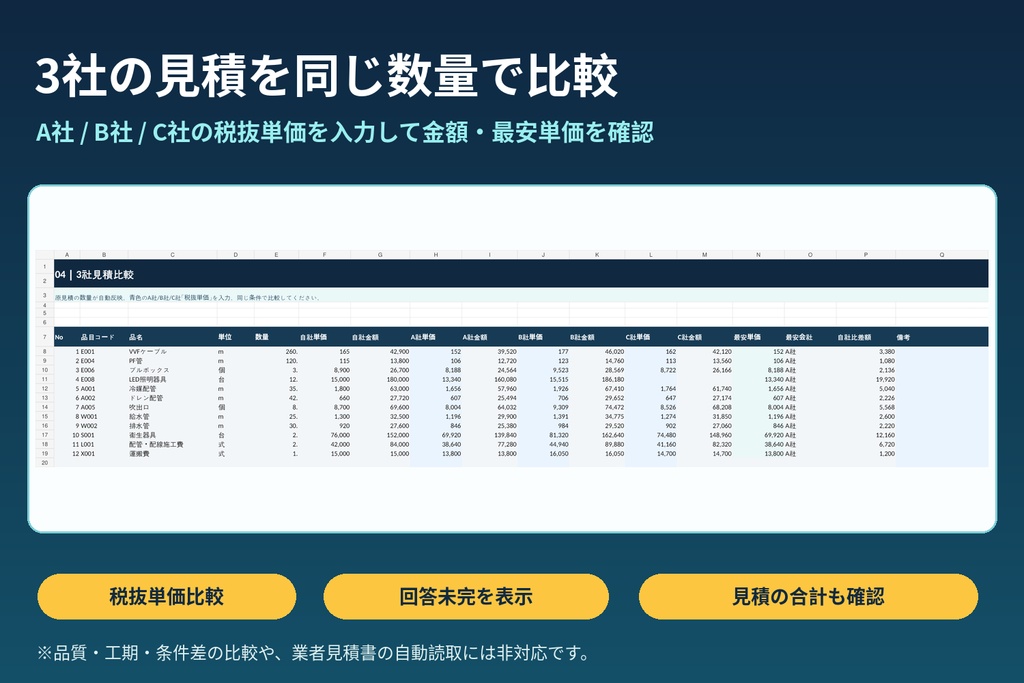1024x683 pixels.
Task: Click the 税抜単価比較 yellow button
Action: click(167, 596)
